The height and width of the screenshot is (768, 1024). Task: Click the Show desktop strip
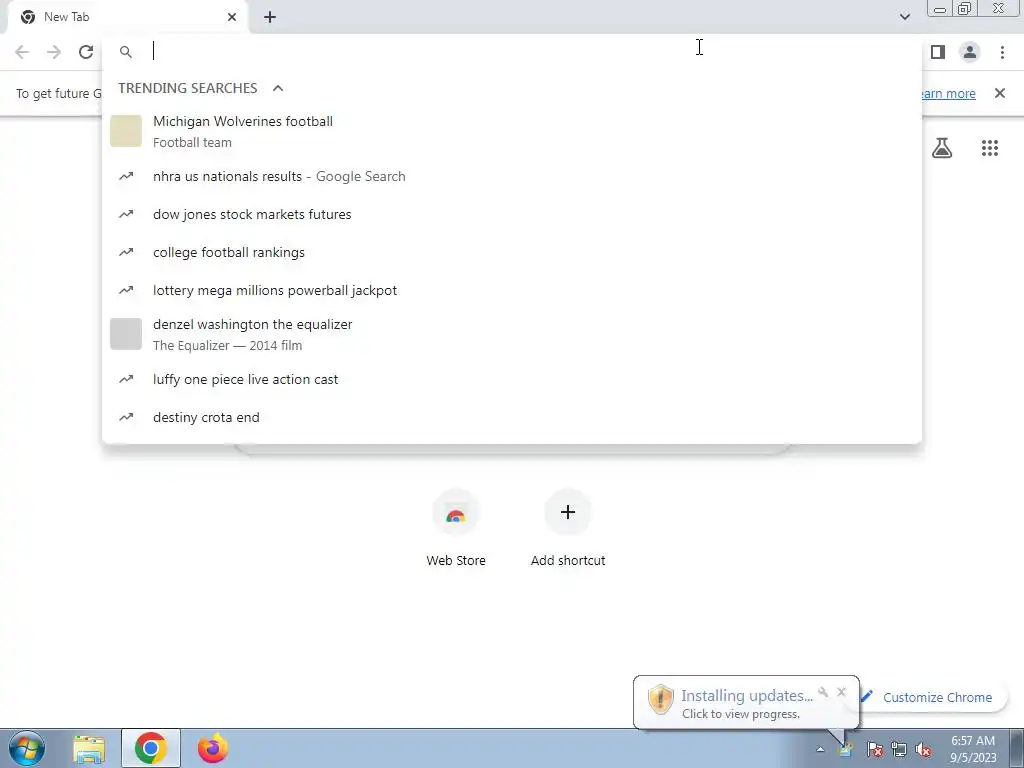[1016, 748]
